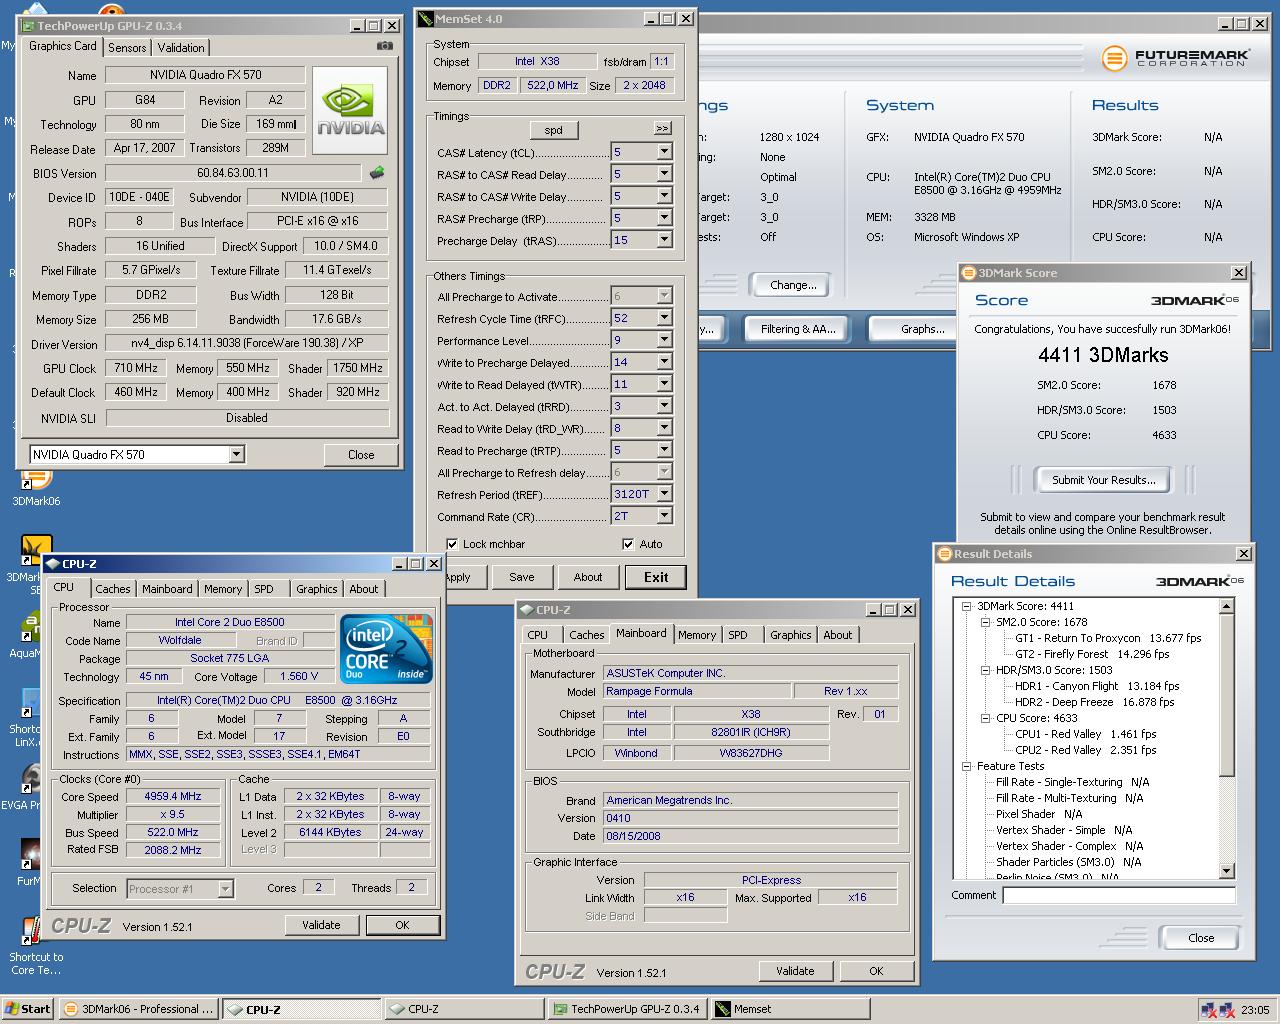
Task: Switch to the Validation tab in GPU-Z
Action: click(181, 47)
